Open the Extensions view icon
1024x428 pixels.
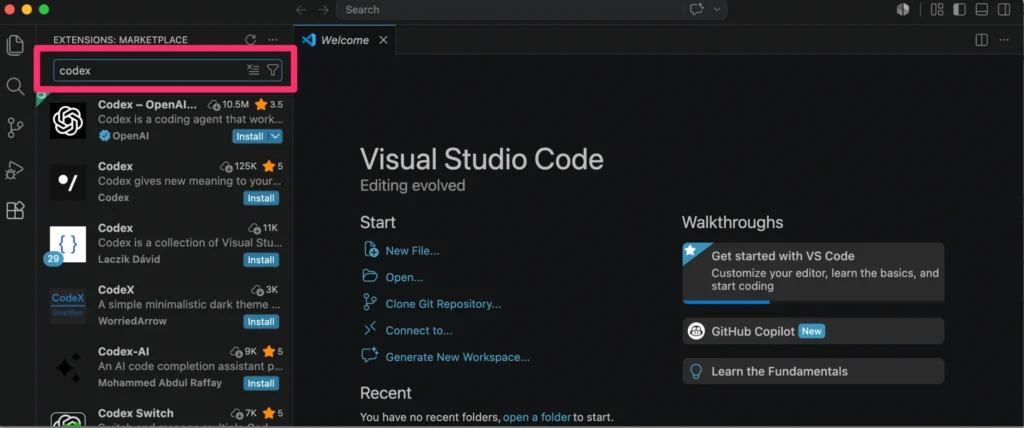point(15,210)
